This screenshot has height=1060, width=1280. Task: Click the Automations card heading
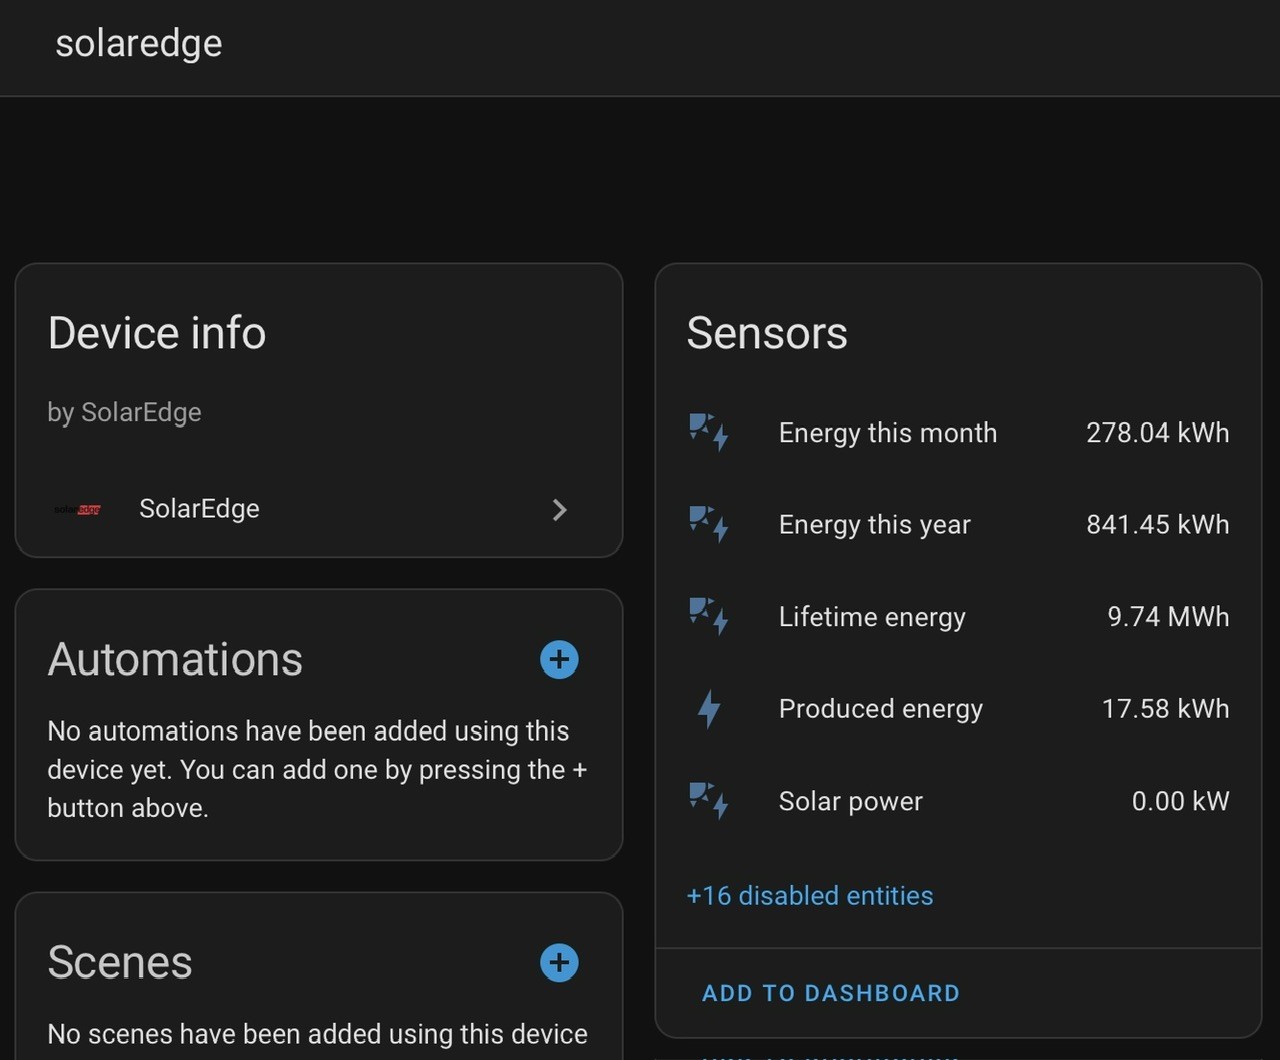tap(175, 660)
